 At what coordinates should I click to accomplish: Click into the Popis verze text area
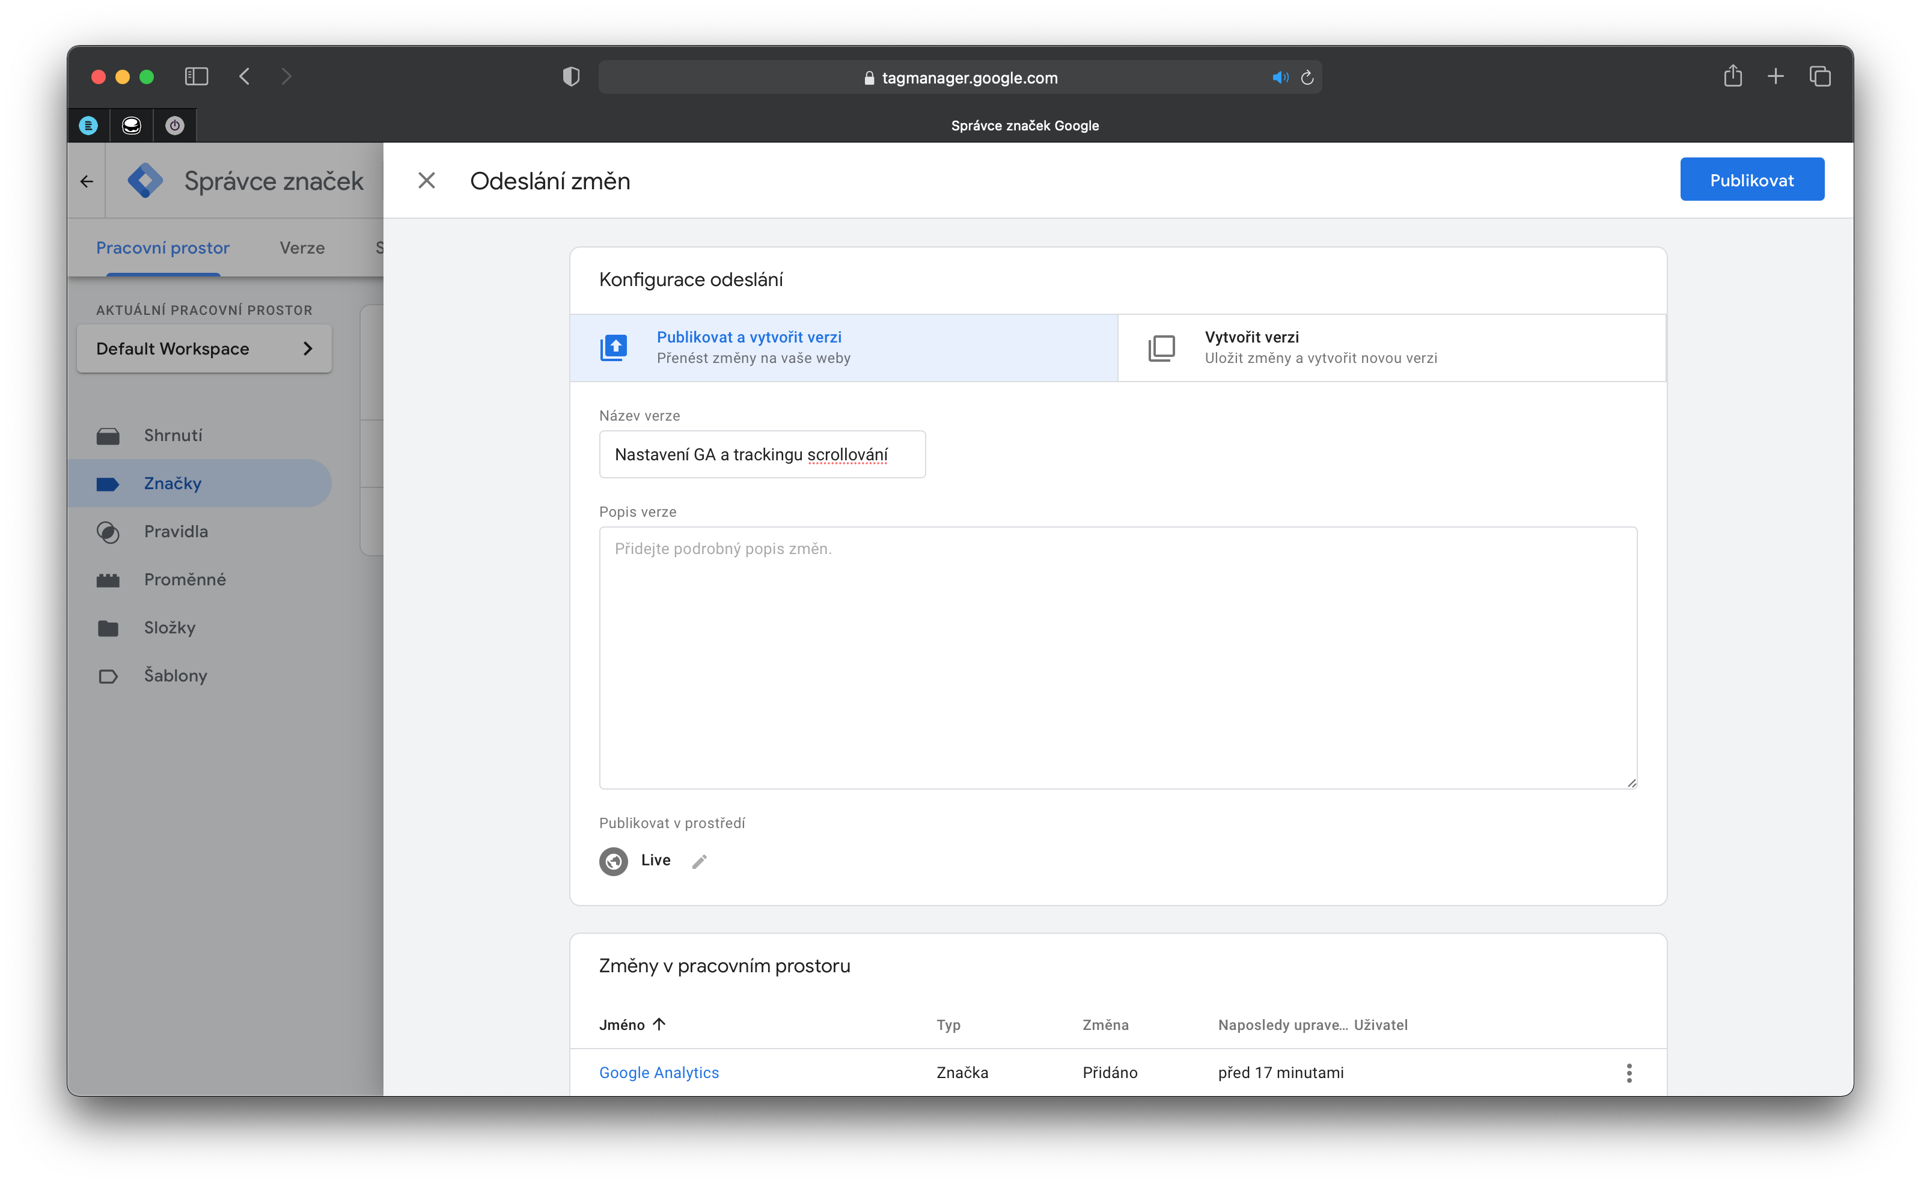(x=1117, y=657)
